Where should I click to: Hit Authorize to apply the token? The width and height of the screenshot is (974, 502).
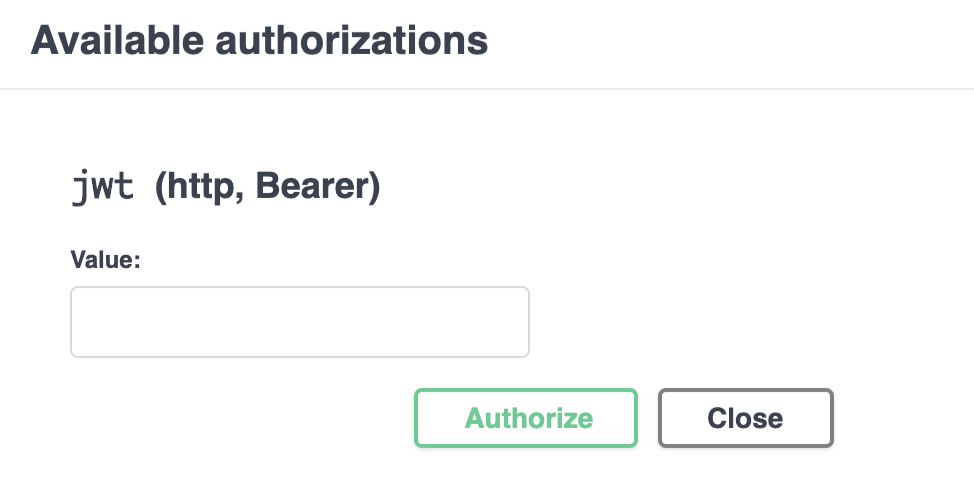click(526, 417)
